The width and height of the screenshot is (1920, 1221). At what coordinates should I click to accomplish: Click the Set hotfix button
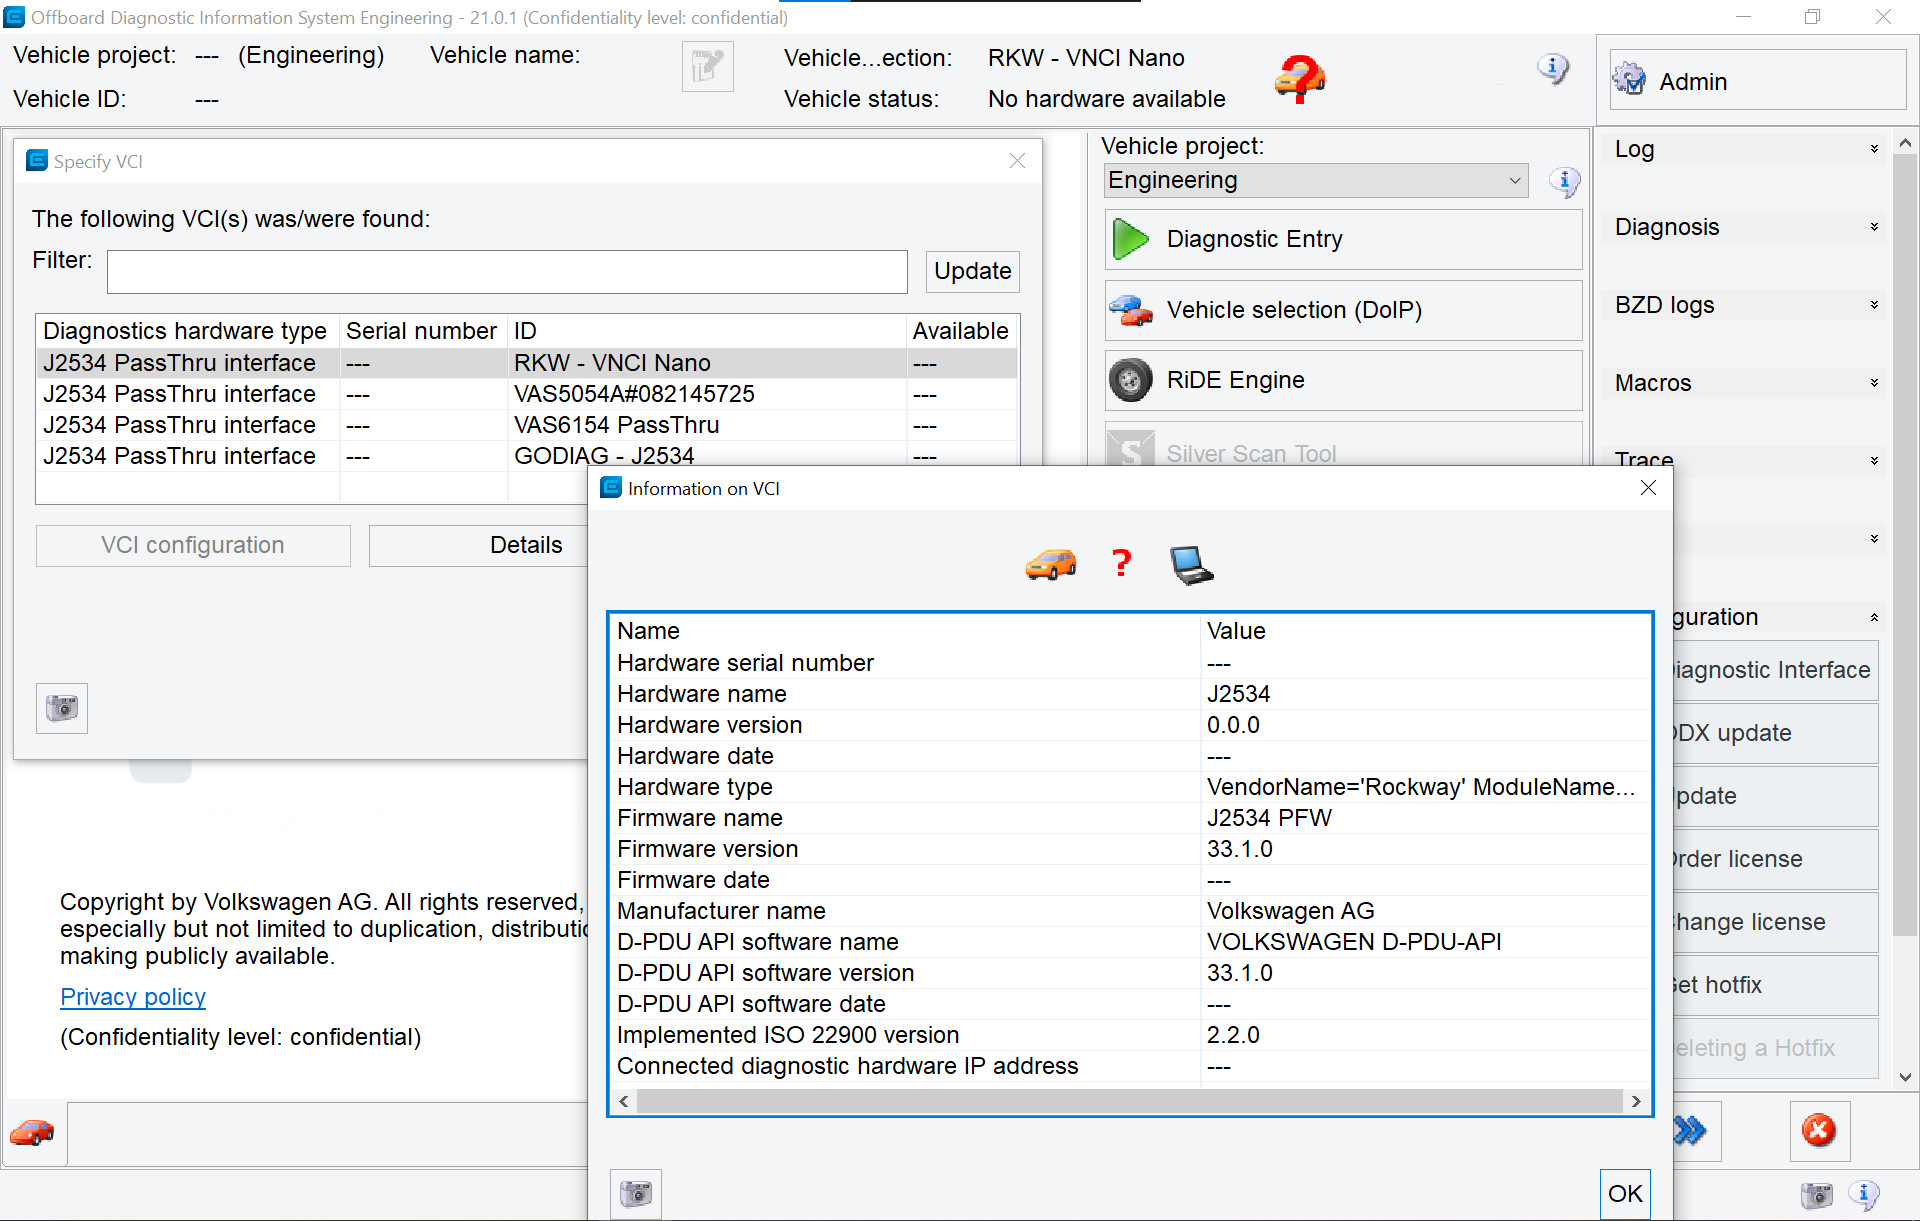tap(1775, 985)
